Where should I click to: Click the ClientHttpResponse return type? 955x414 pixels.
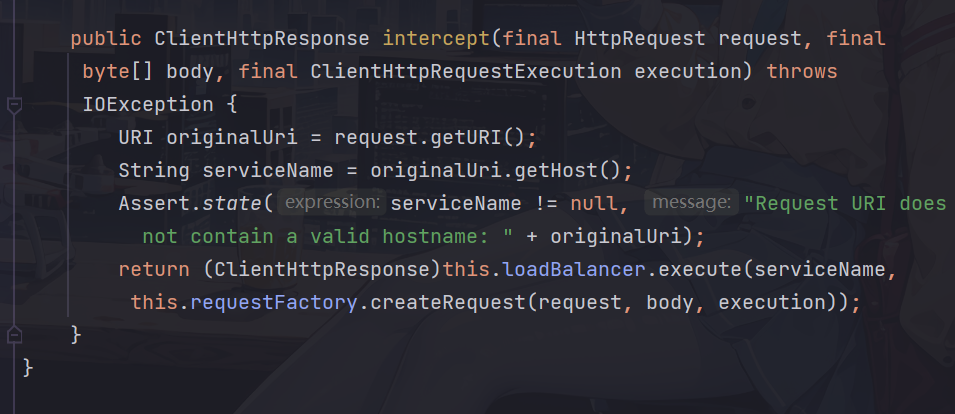(262, 39)
